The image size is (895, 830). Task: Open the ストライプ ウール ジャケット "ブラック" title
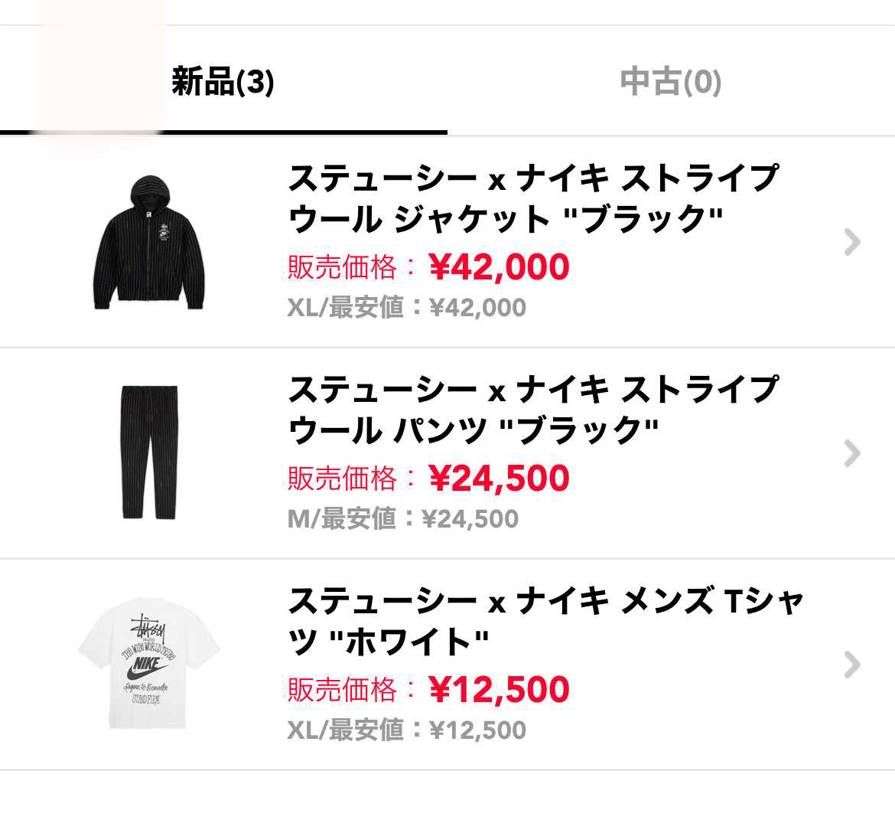[532, 197]
